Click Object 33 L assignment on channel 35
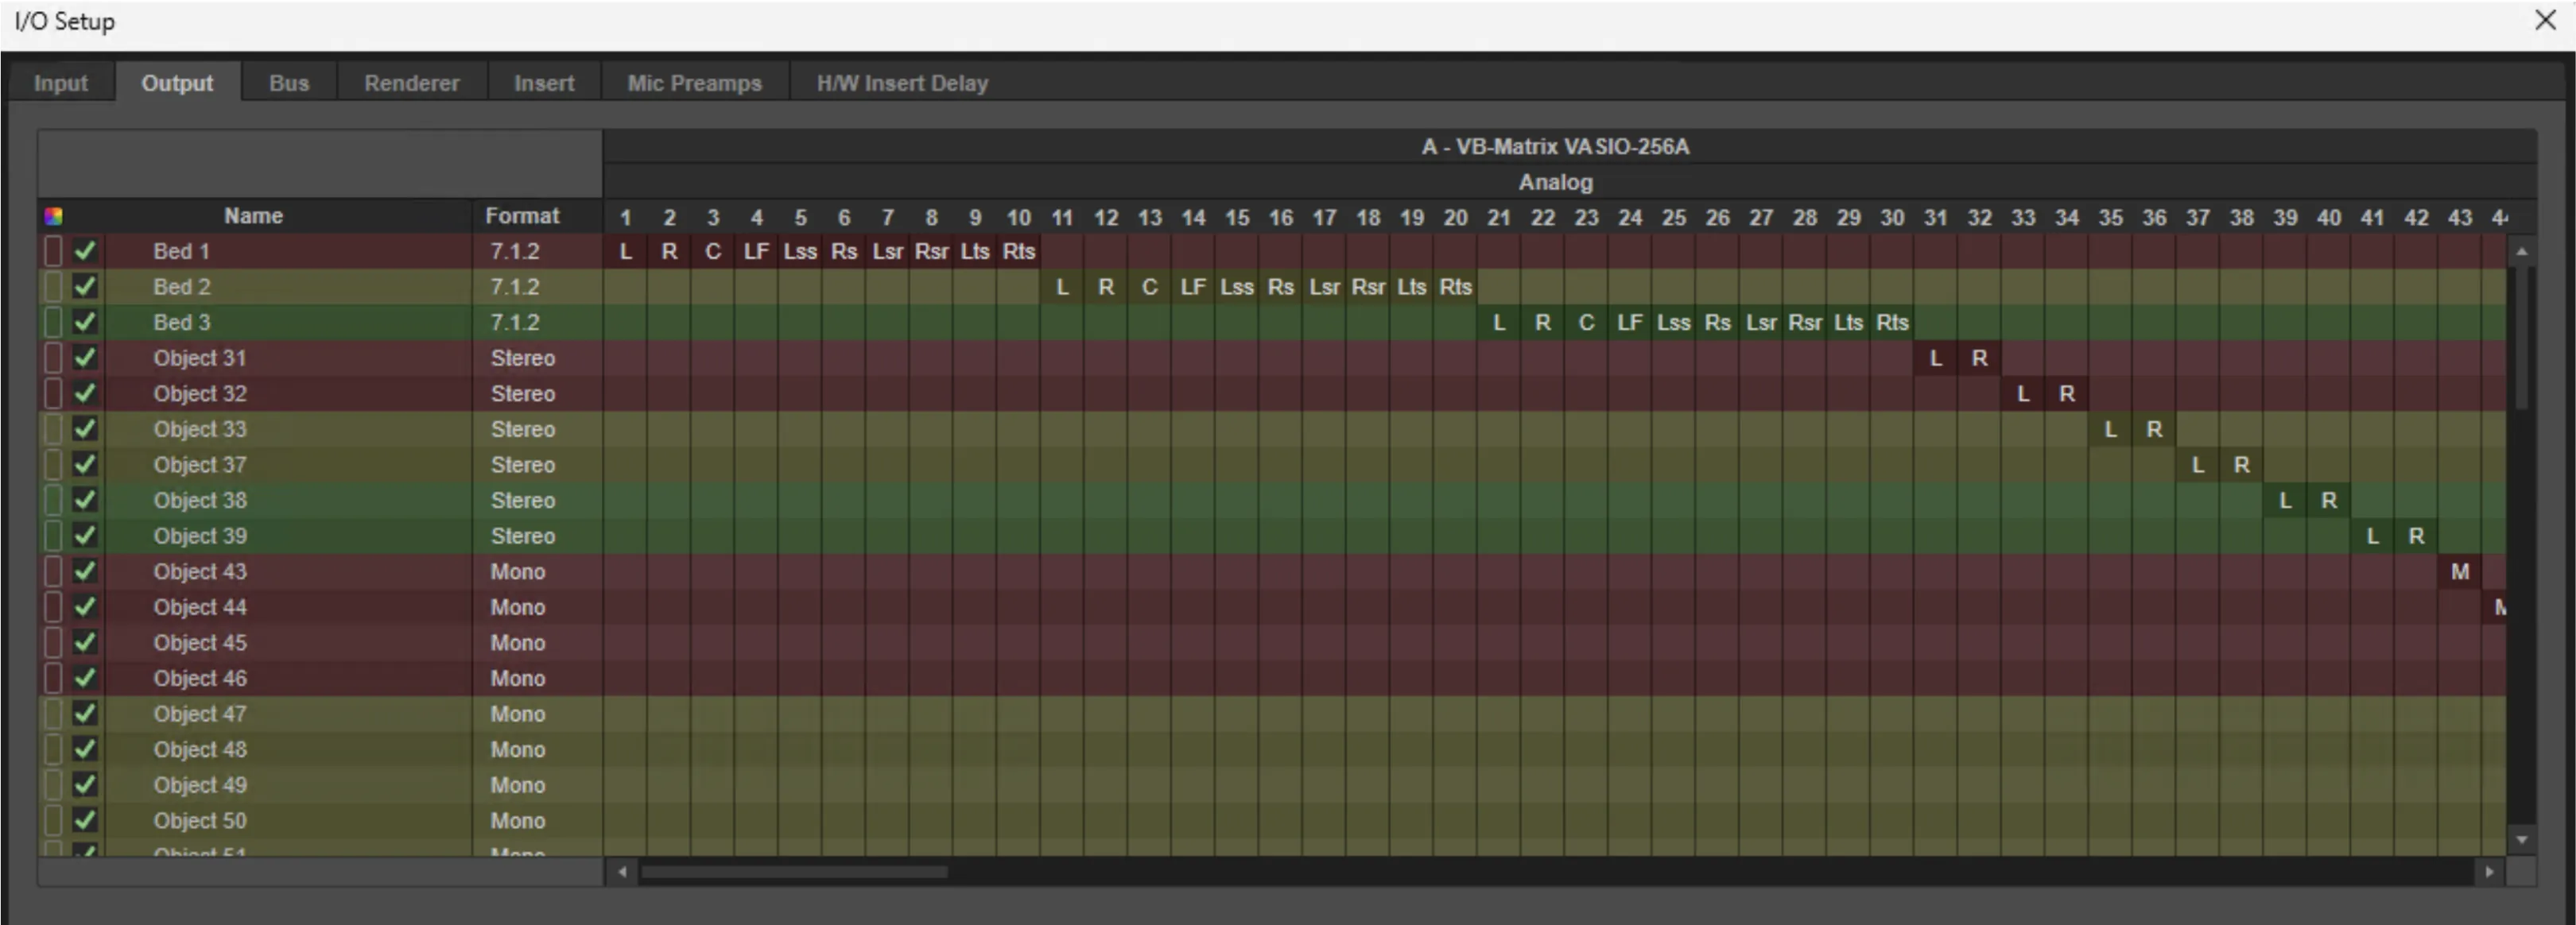 (2110, 429)
